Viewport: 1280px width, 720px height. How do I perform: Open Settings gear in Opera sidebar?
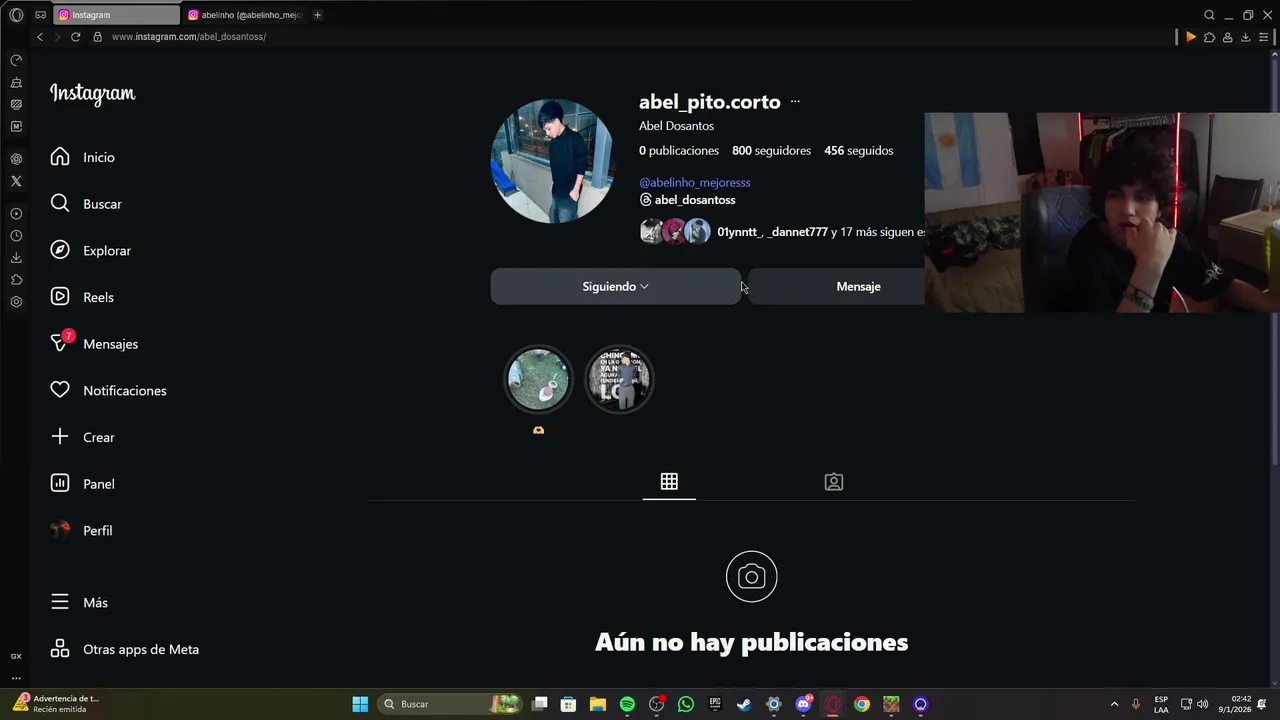pos(16,302)
